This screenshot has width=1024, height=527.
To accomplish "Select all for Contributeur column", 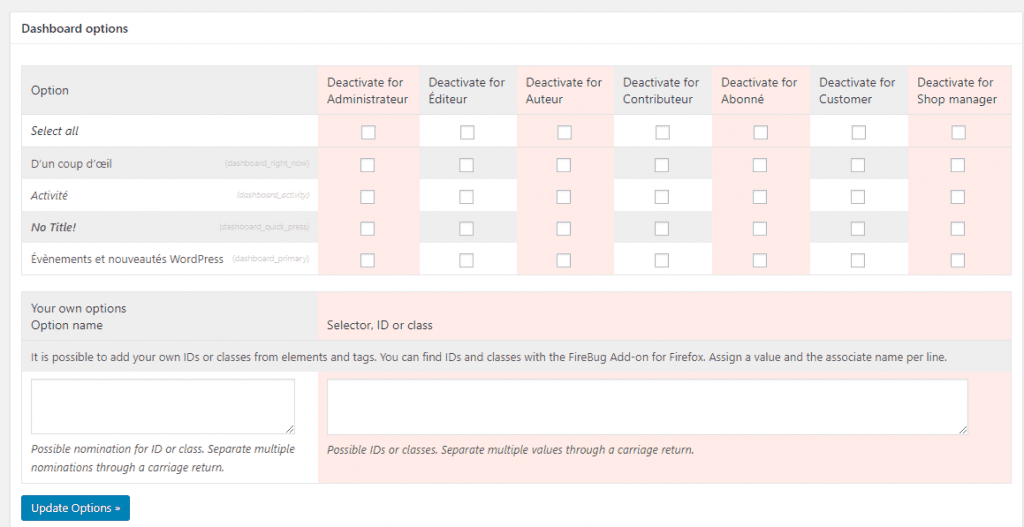I will 662,132.
